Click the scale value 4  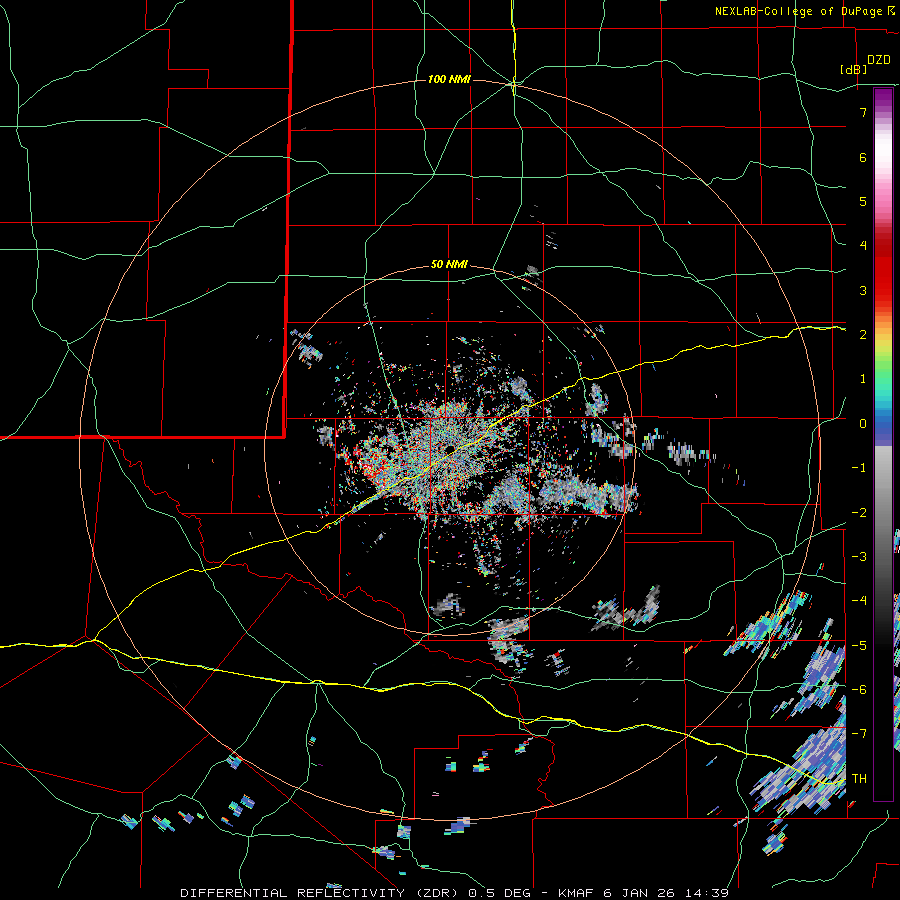coord(863,246)
